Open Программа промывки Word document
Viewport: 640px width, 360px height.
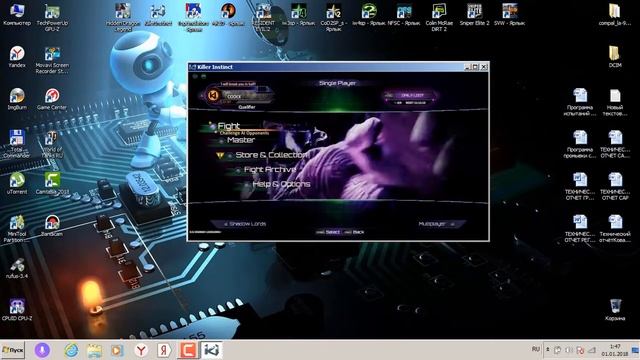(580, 144)
